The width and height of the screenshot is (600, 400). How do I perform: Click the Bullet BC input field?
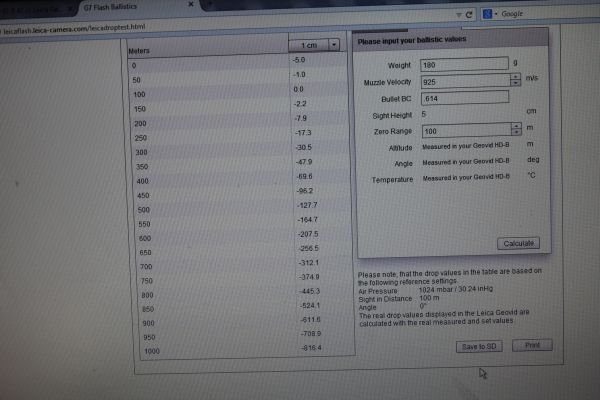coord(465,98)
